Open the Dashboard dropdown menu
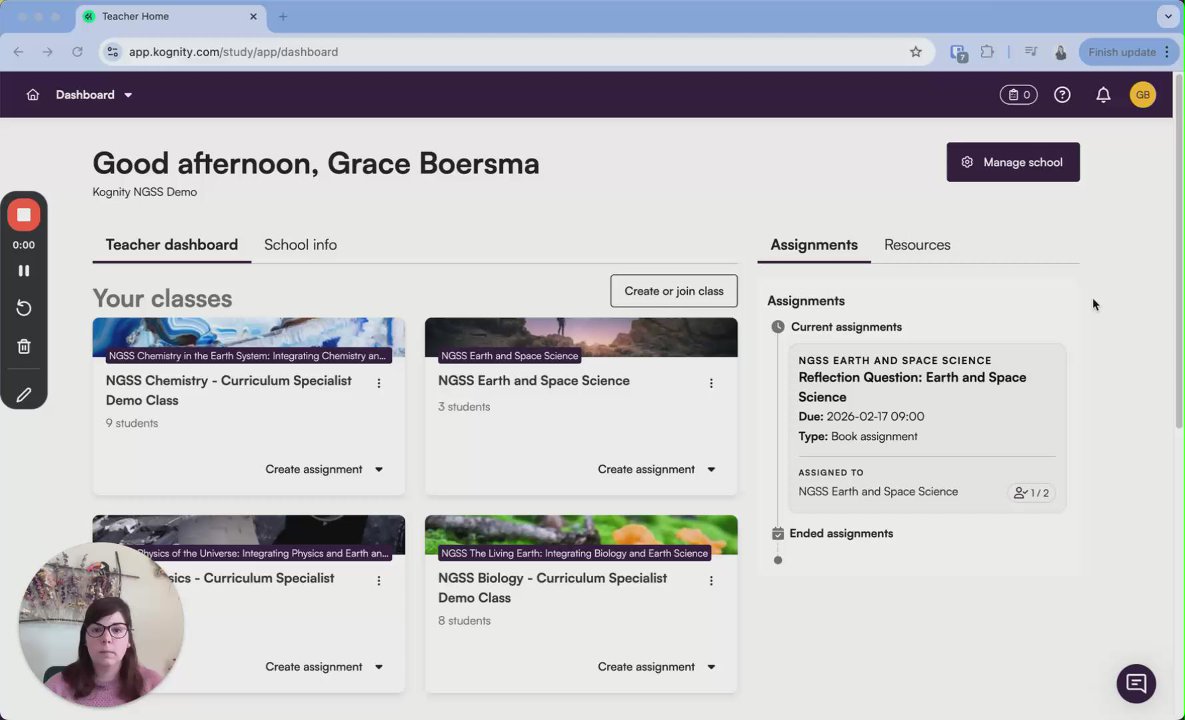 click(94, 95)
